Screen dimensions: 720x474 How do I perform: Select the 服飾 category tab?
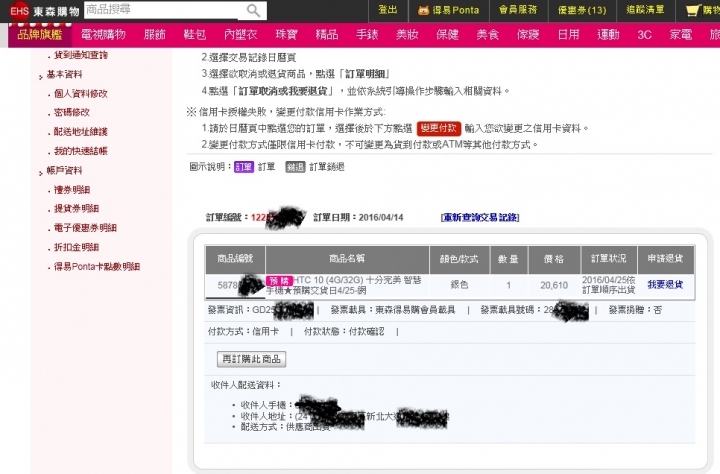(154, 34)
